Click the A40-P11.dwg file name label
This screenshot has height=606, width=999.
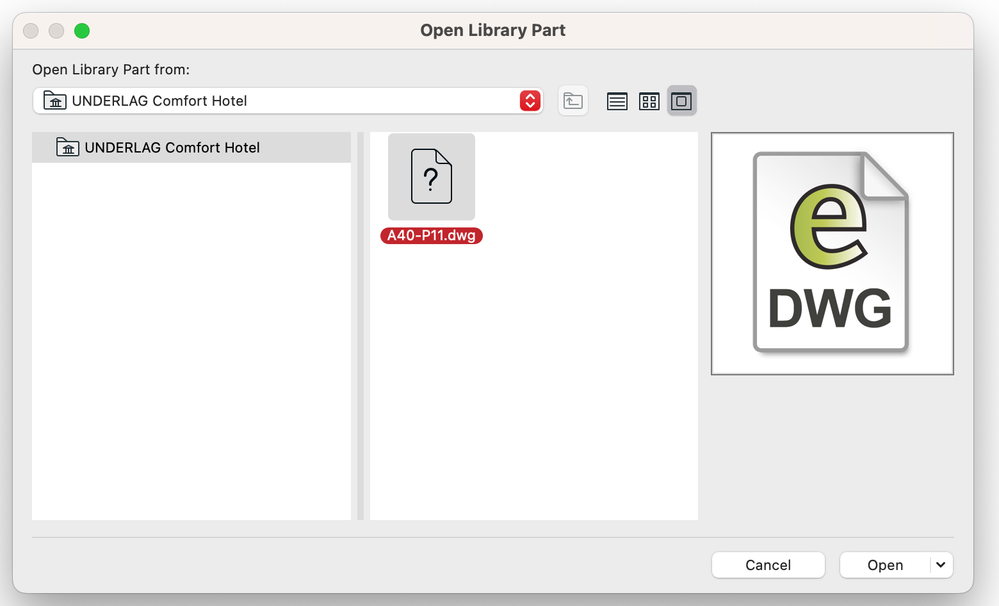pyautogui.click(x=431, y=236)
